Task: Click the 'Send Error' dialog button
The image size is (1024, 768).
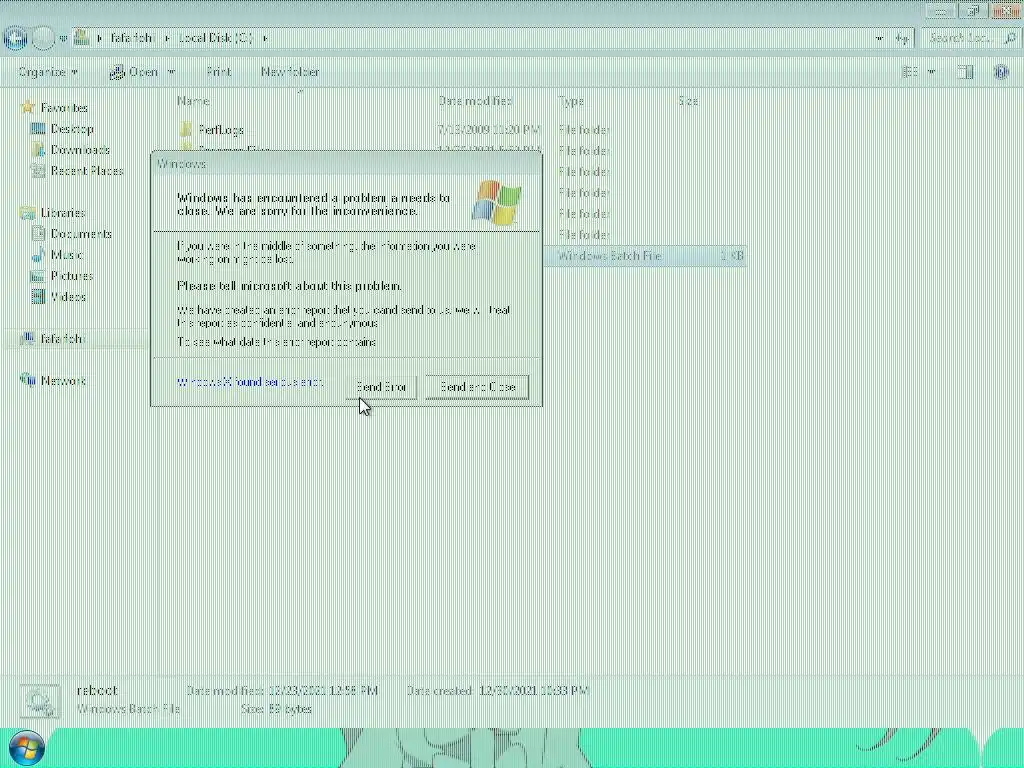Action: point(381,387)
